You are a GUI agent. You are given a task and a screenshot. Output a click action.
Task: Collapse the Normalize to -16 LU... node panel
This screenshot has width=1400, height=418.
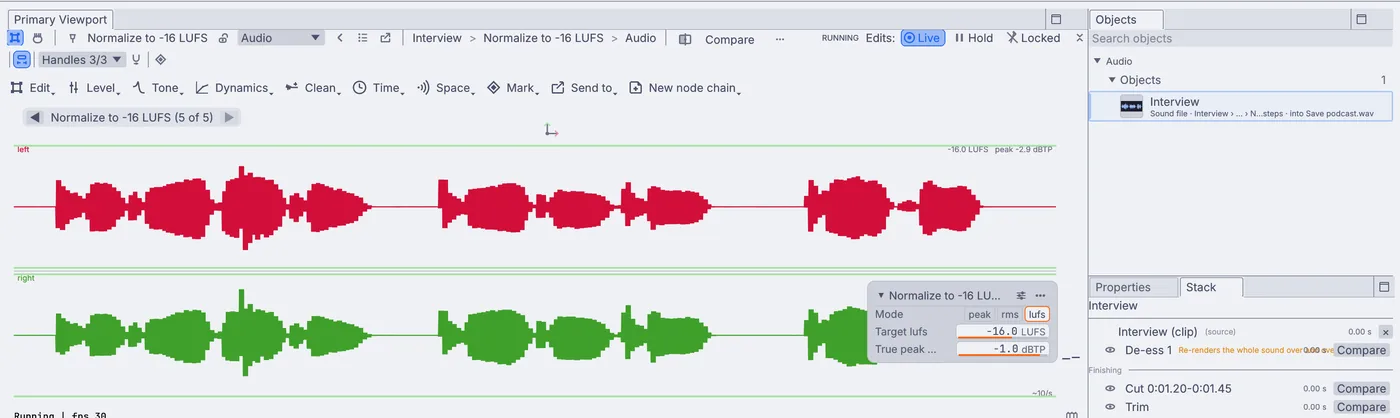[881, 296]
